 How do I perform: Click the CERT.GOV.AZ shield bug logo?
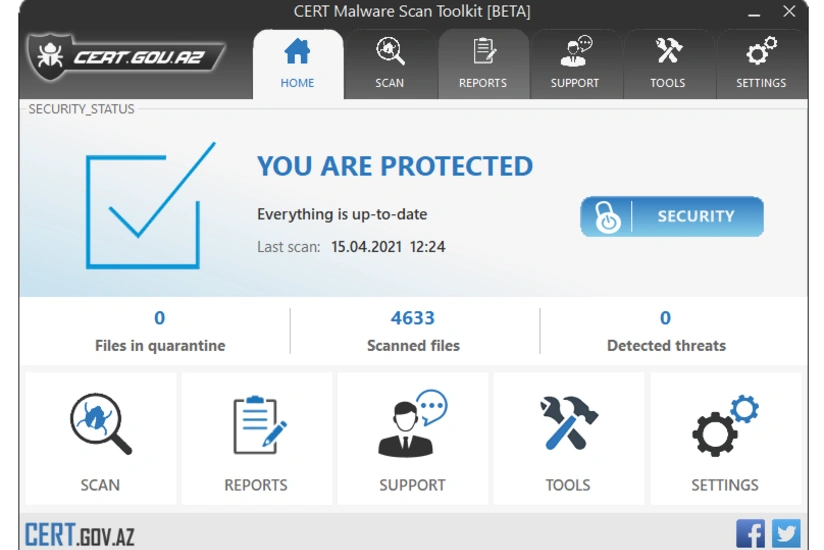[x=126, y=57]
